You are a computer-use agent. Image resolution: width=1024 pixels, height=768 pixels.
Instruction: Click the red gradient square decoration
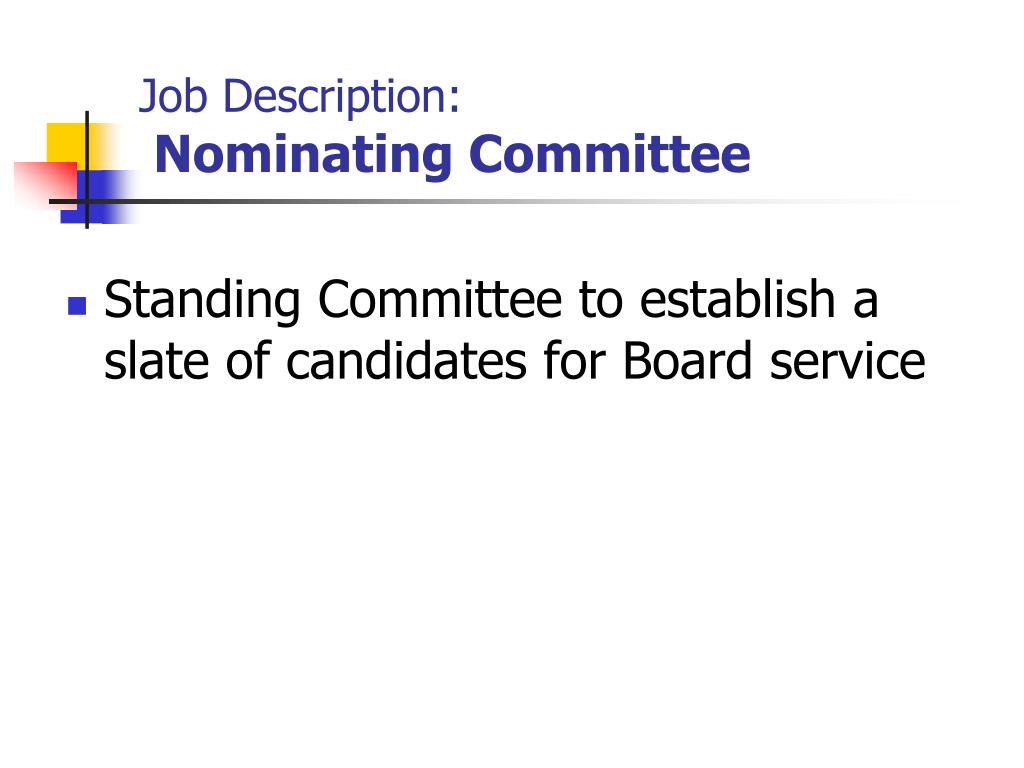[x=44, y=185]
